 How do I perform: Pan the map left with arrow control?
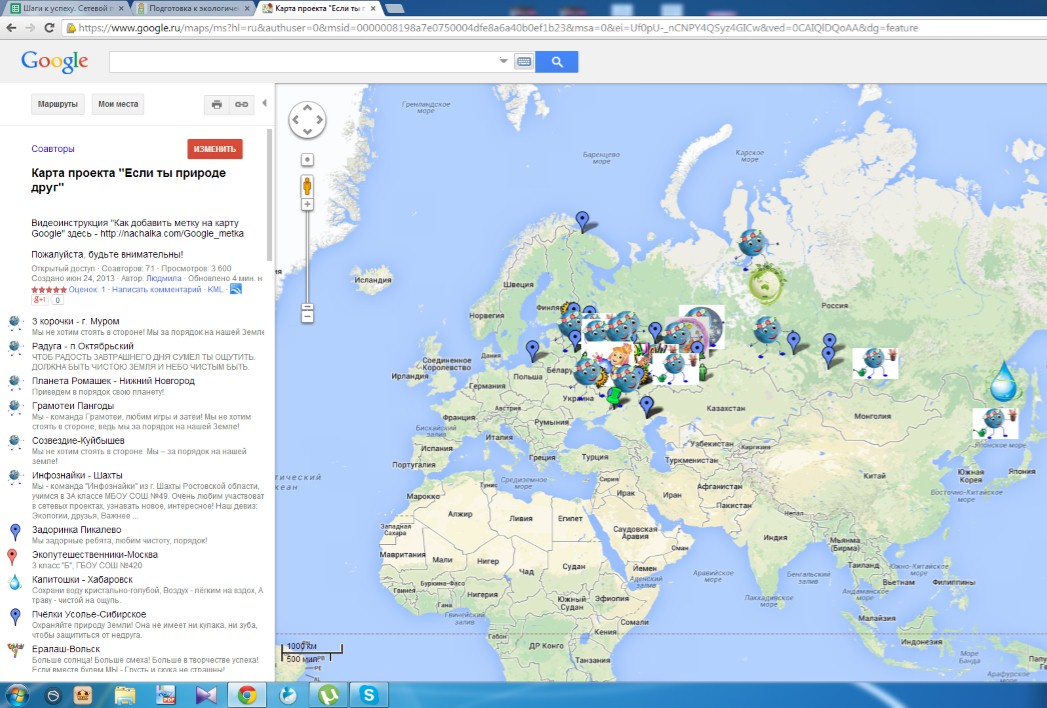click(295, 120)
